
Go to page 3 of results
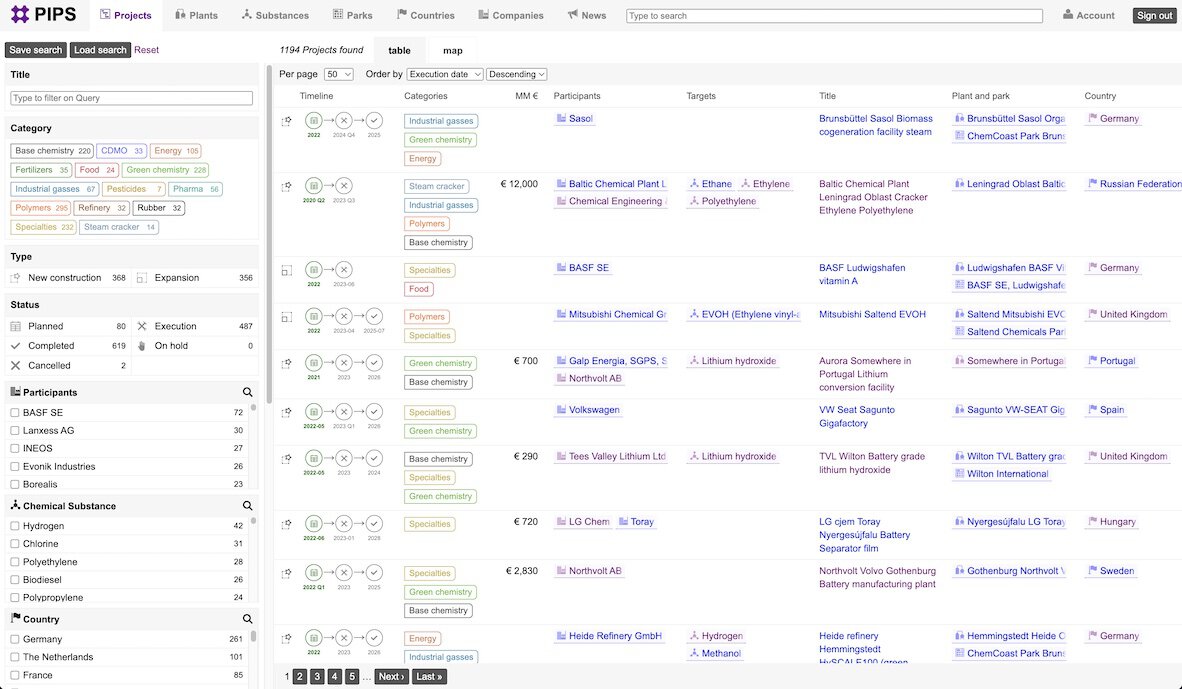click(317, 676)
